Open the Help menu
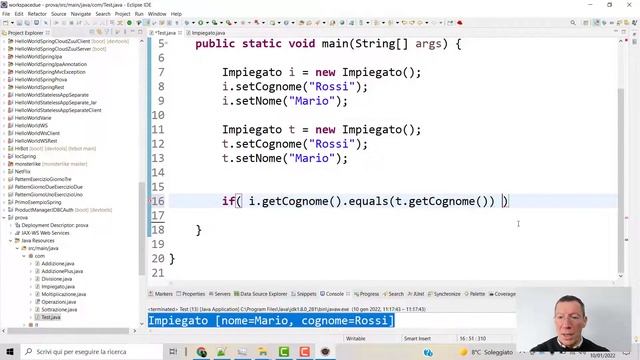640x360 pixels. pos(176,14)
